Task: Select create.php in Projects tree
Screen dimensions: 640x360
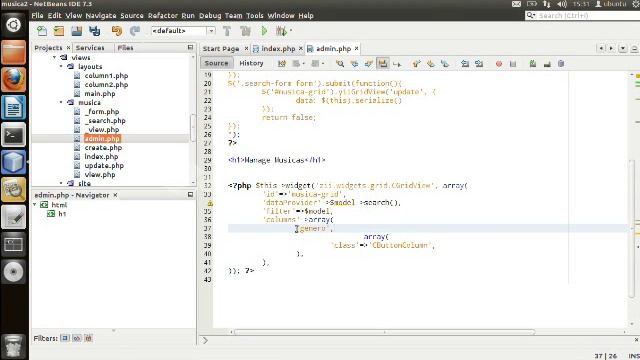Action: 103,147
